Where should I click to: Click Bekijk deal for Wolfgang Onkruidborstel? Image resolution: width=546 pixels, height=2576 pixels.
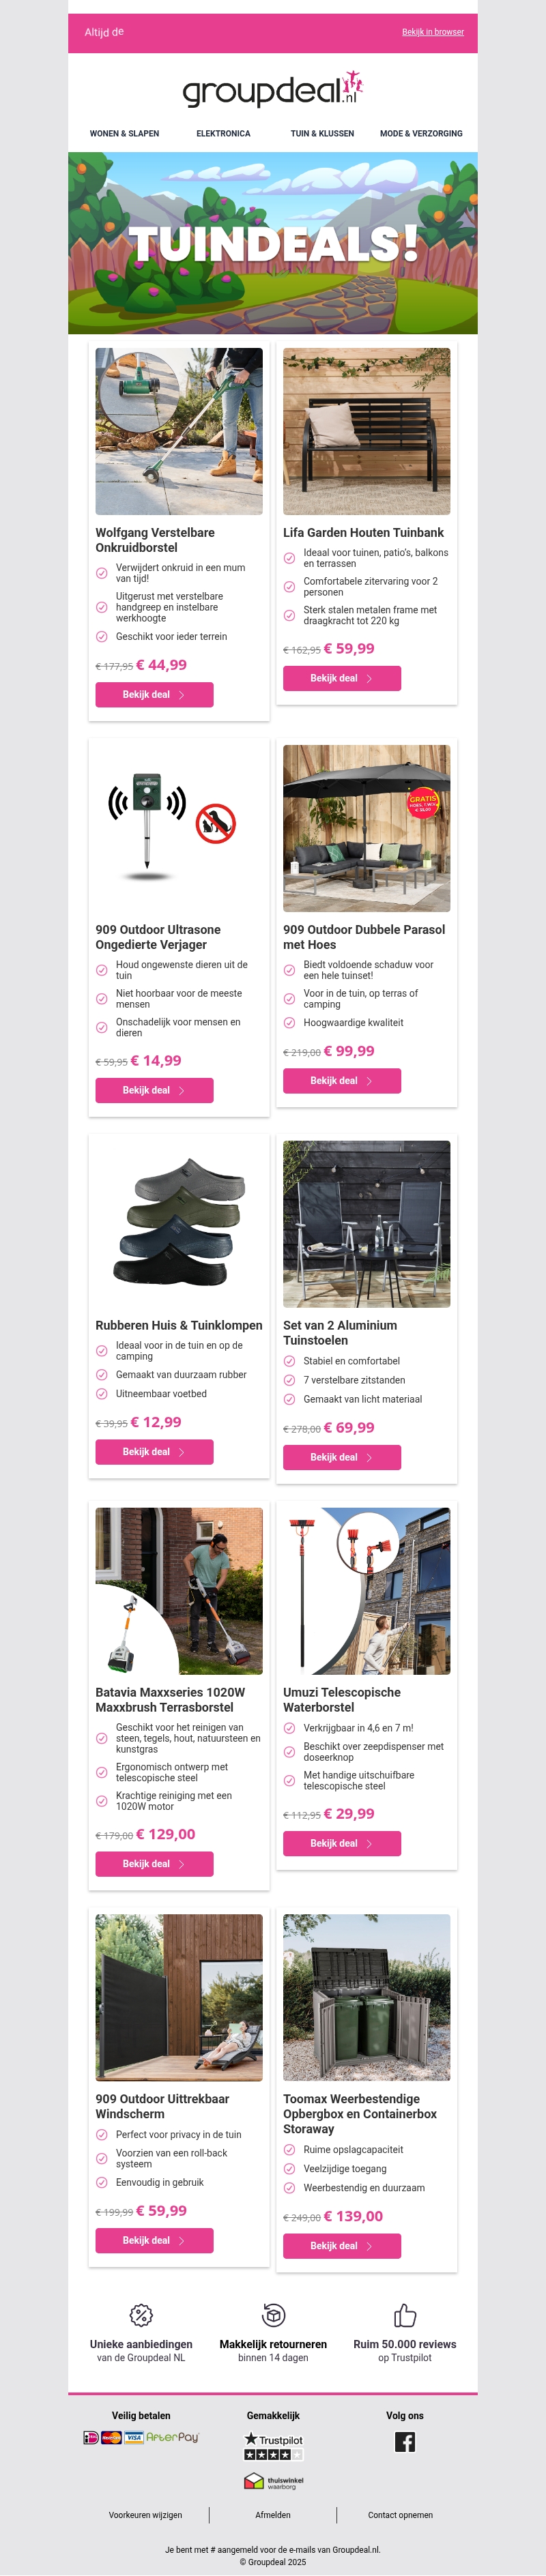point(154,694)
